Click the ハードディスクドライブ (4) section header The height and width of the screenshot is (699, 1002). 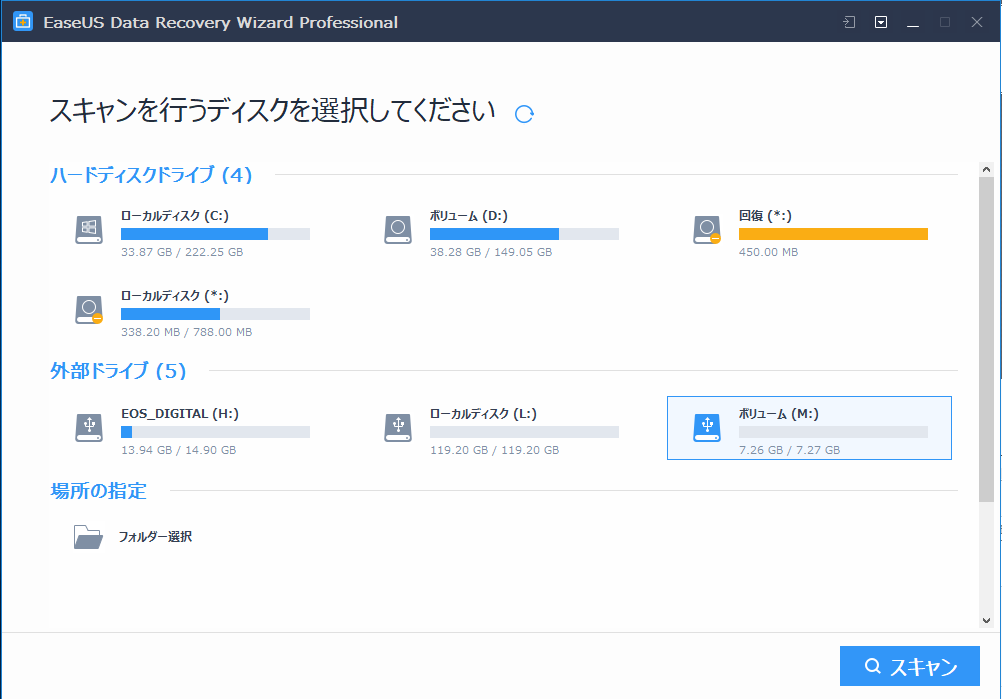pyautogui.click(x=151, y=175)
